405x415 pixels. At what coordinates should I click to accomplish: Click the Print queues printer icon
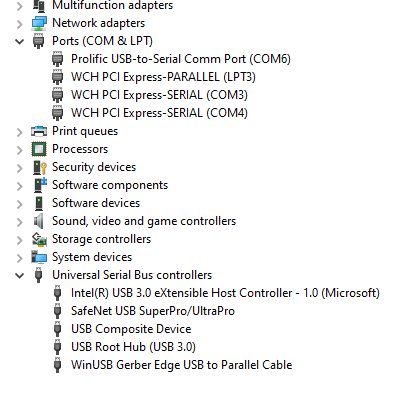(39, 131)
